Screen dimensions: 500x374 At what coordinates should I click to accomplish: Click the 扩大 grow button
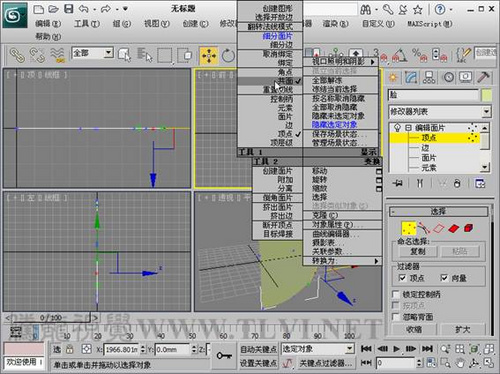(x=463, y=330)
